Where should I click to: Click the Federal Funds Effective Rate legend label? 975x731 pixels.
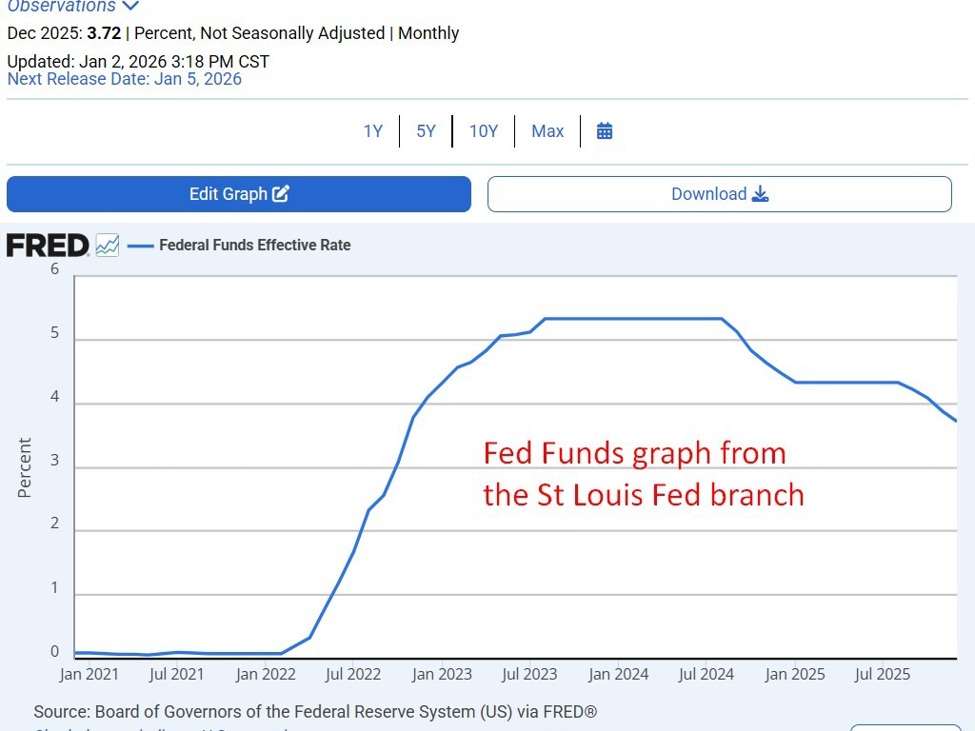tap(255, 245)
